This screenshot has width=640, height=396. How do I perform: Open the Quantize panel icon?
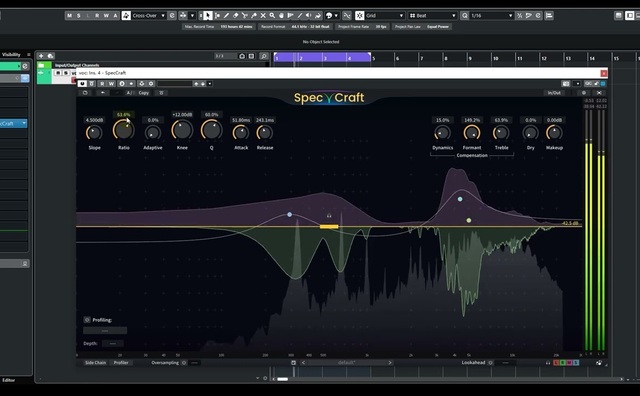538,16
